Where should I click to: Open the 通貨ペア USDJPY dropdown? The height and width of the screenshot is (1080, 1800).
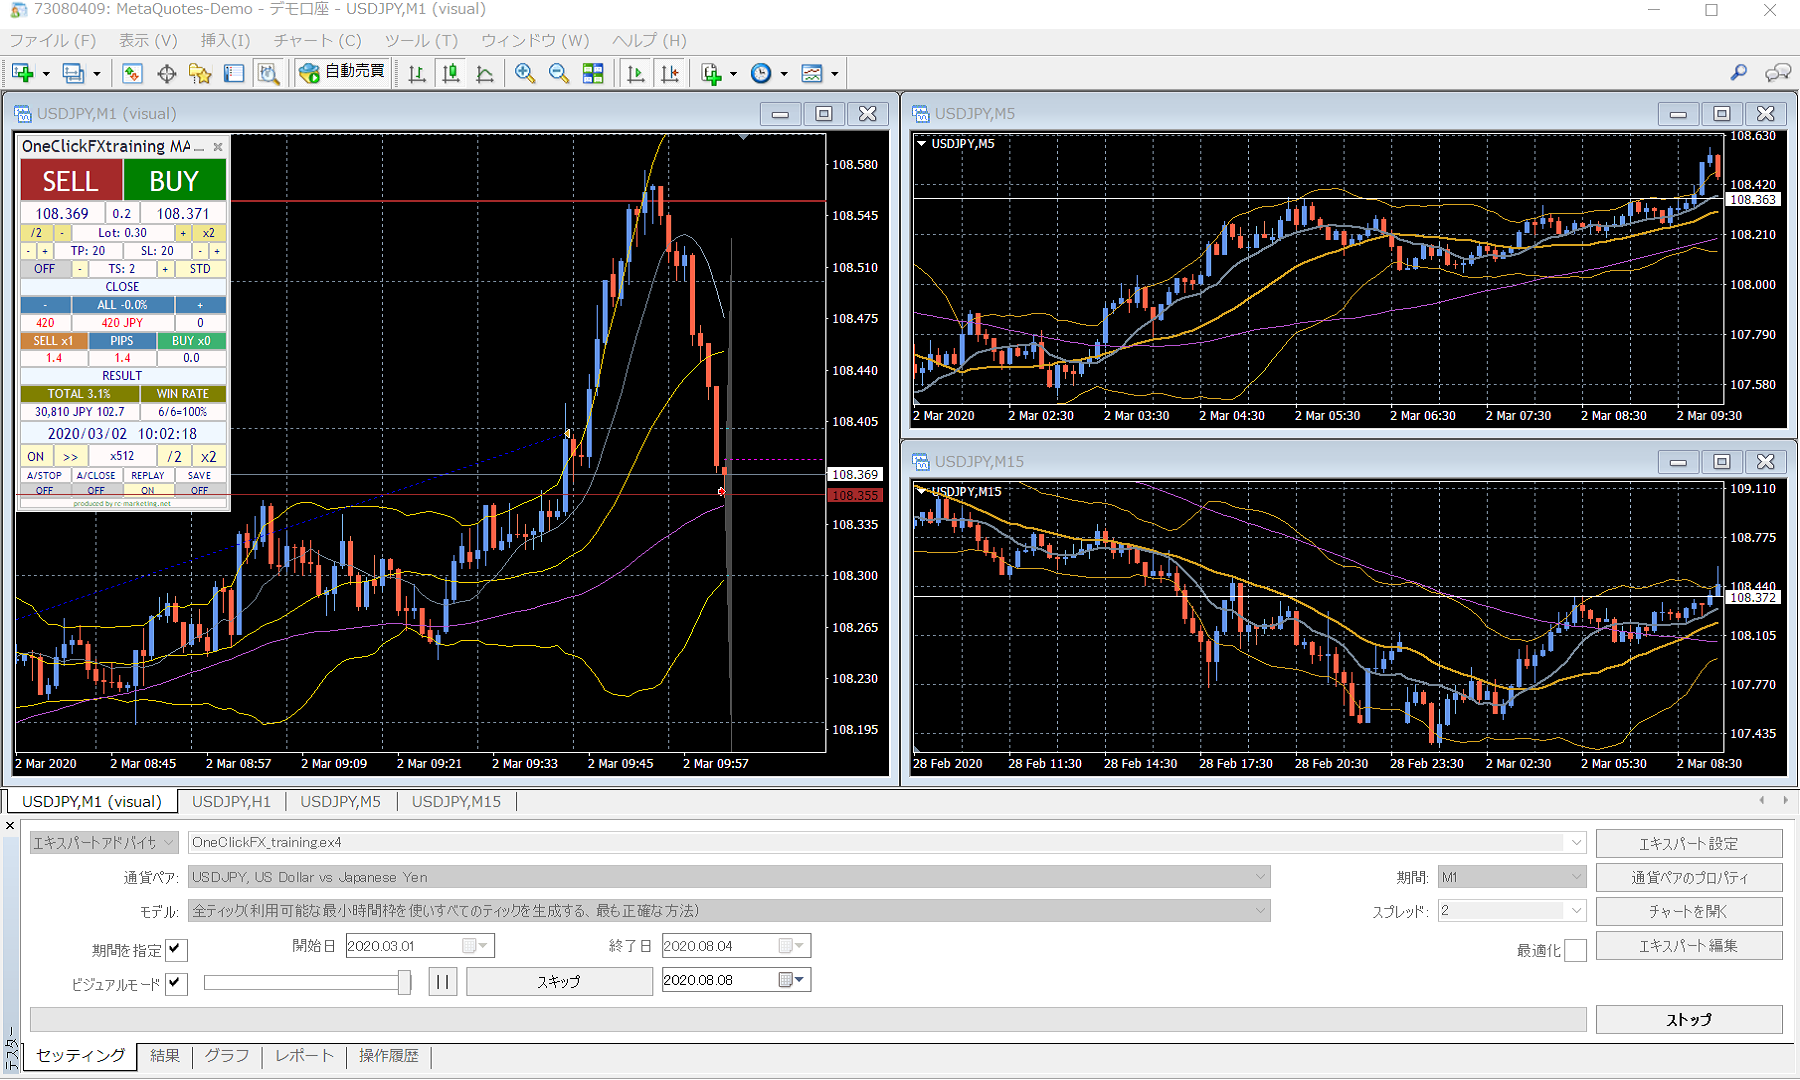click(x=1260, y=877)
